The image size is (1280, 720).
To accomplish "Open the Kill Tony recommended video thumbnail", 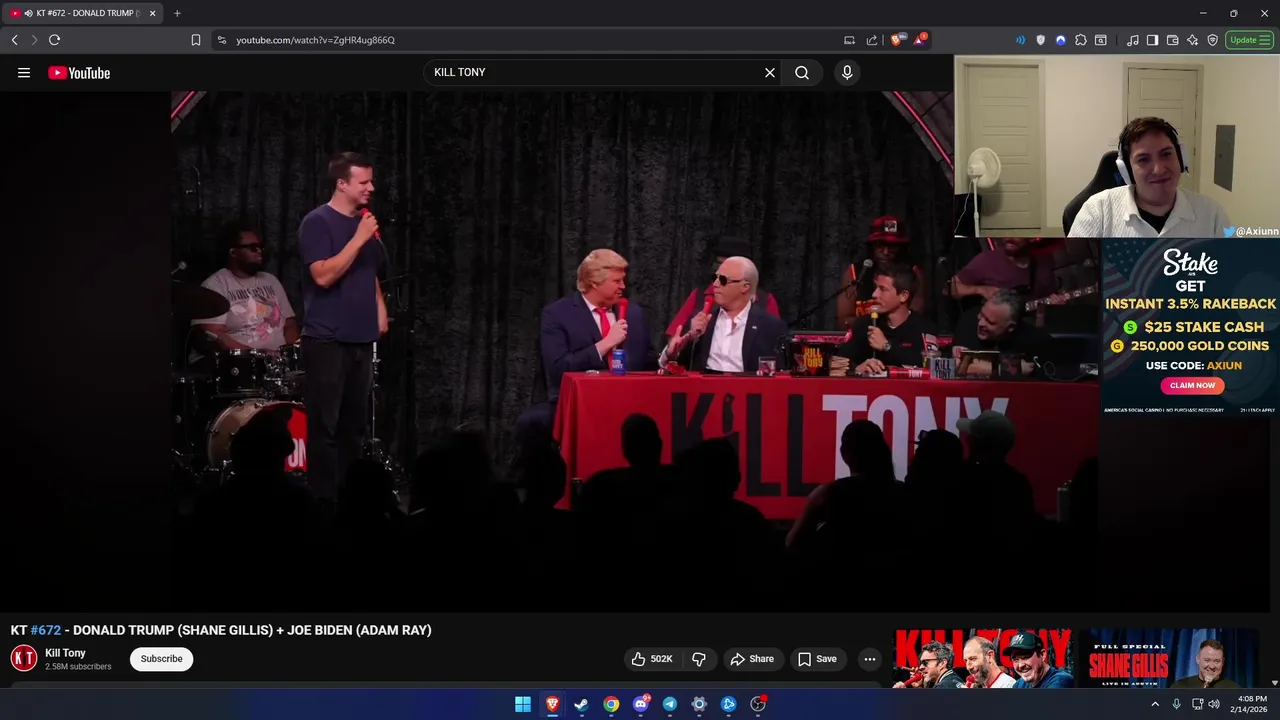I will (982, 658).
